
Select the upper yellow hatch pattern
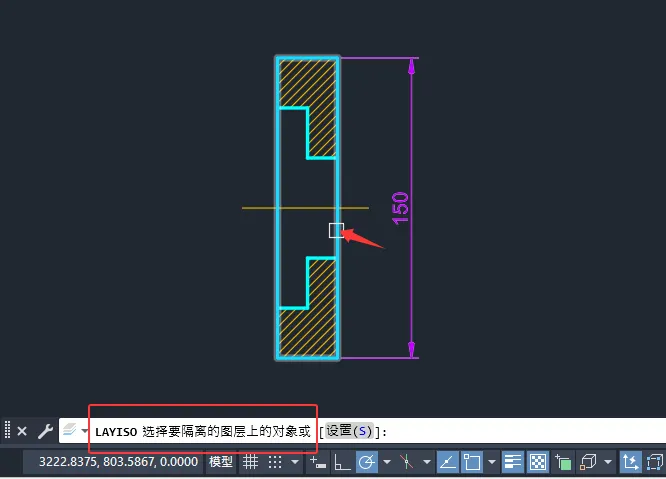(x=322, y=85)
